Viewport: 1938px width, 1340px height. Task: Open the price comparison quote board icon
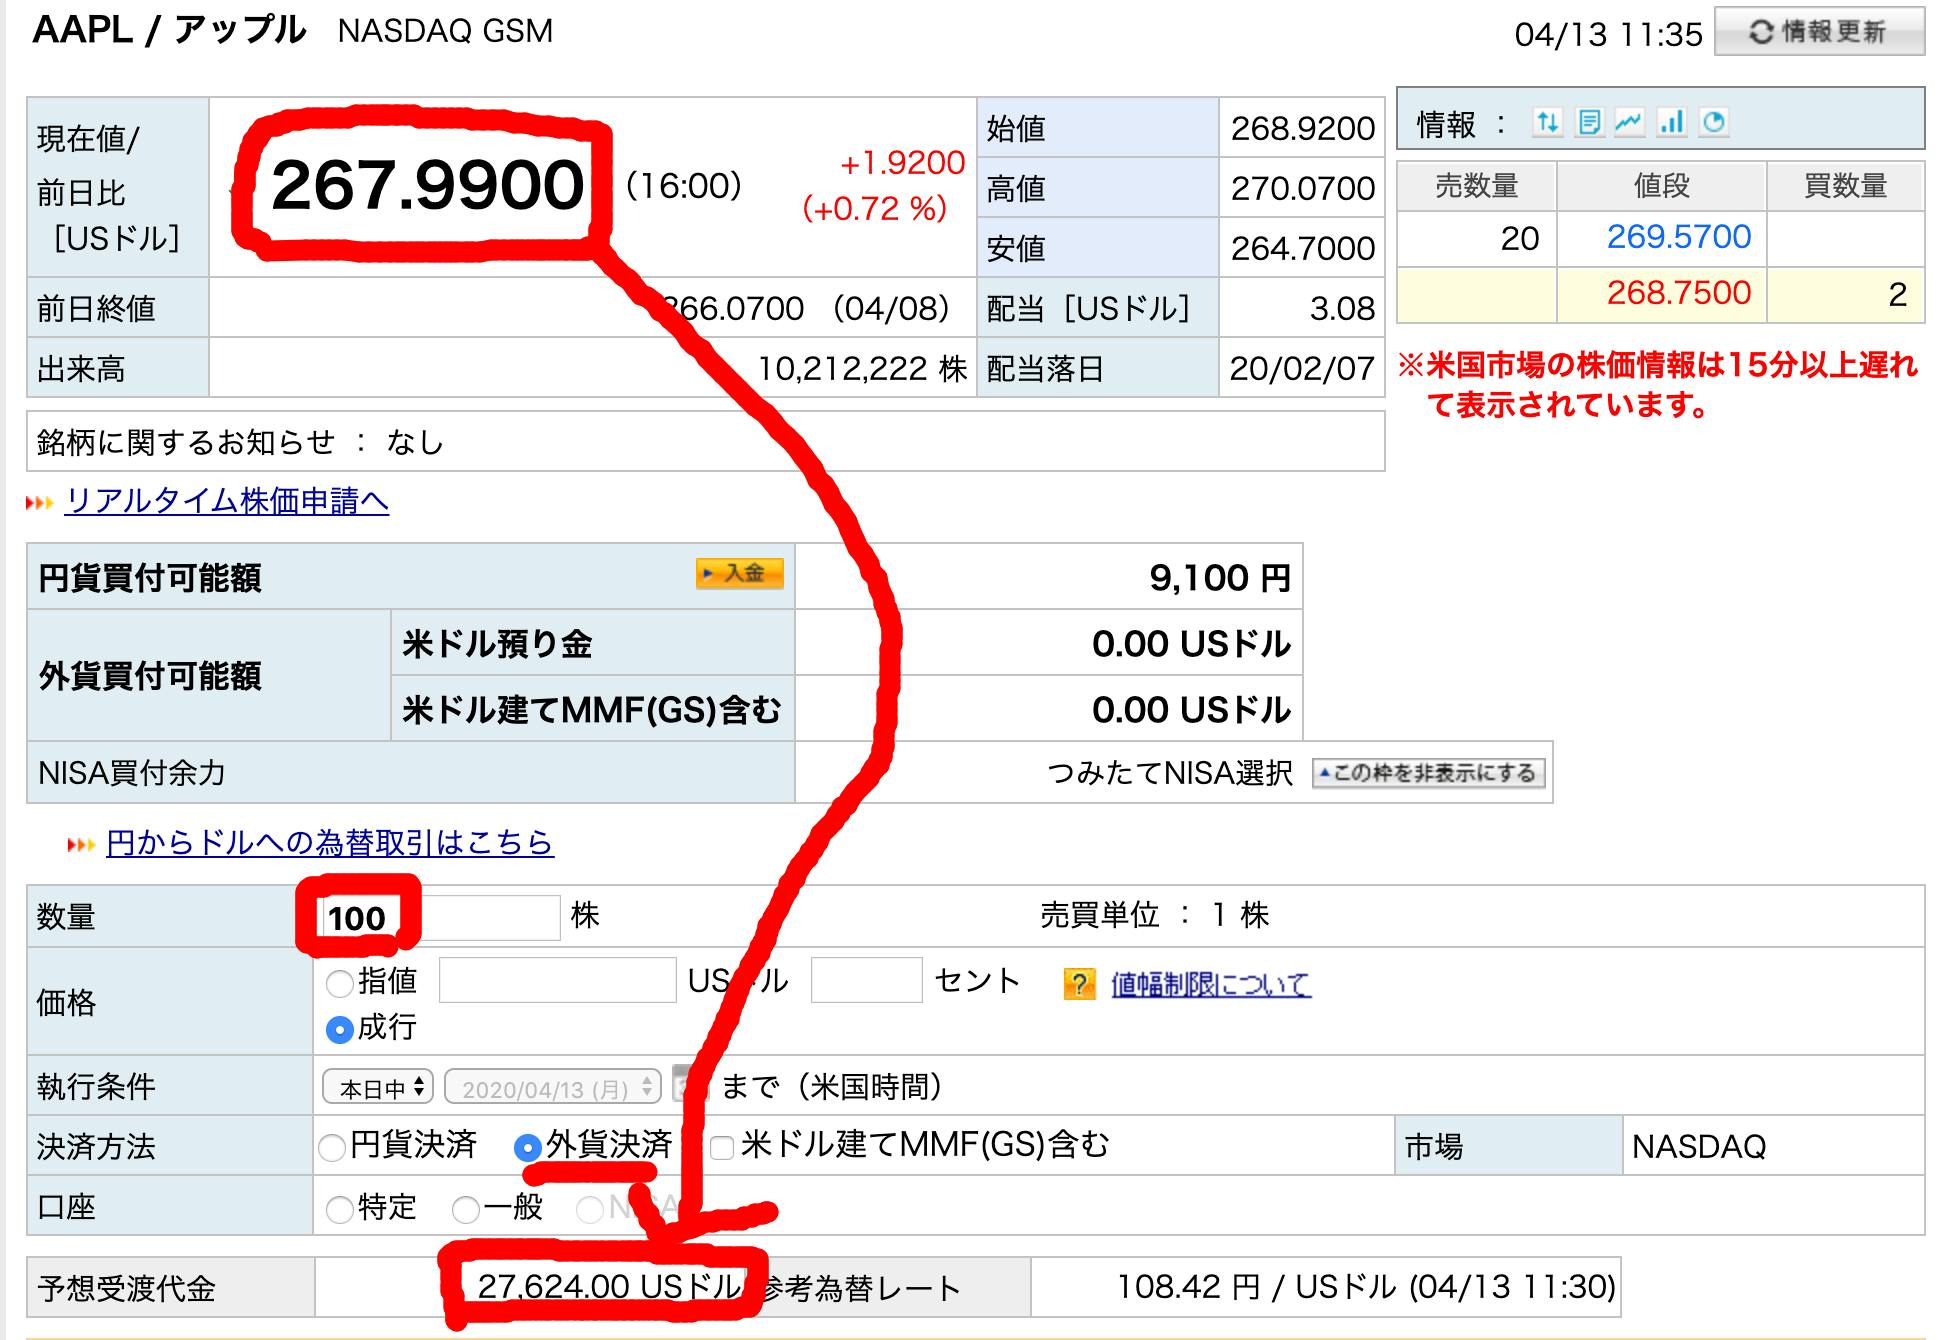pos(1547,121)
